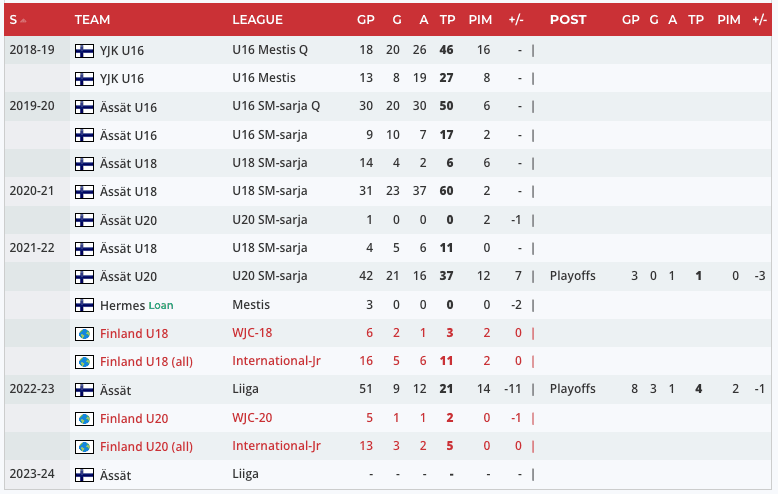Open the Liiga league link for 2022-23

[x=247, y=390]
